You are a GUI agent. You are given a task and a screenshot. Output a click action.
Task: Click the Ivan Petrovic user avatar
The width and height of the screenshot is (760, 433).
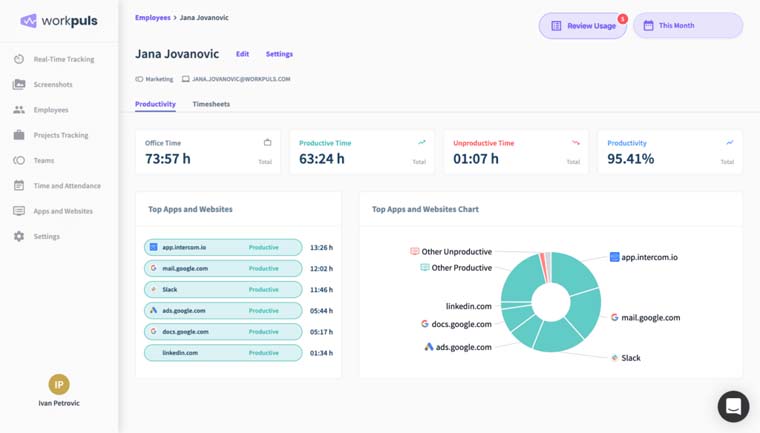click(59, 384)
